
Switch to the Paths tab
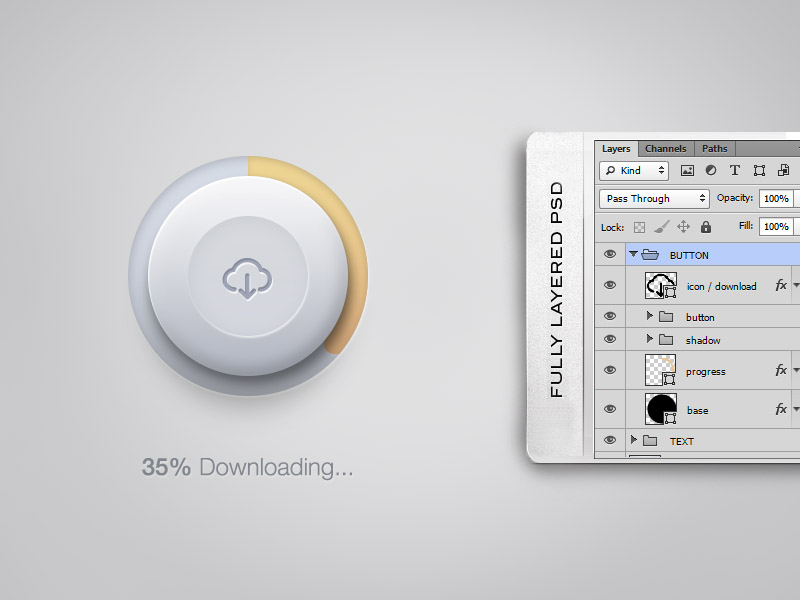tap(714, 148)
